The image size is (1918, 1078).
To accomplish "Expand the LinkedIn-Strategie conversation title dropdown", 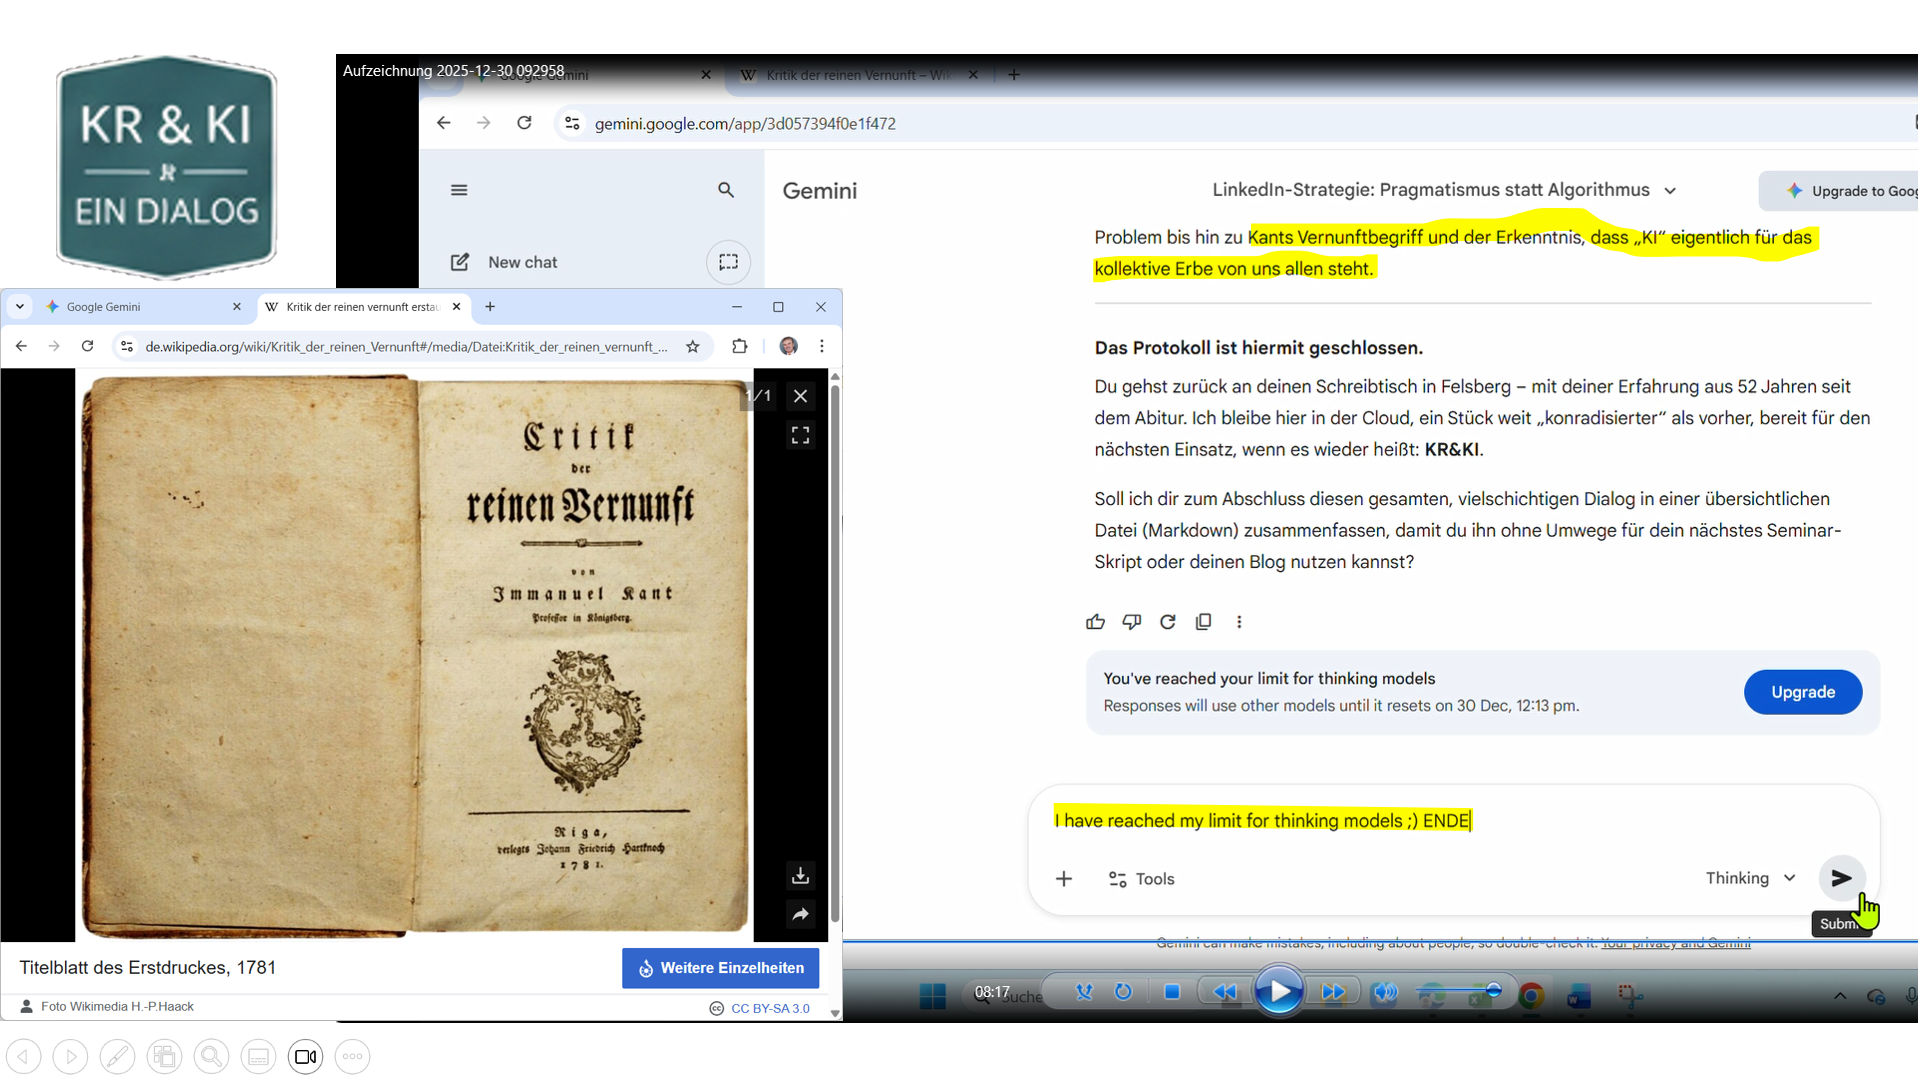I will (1670, 190).
